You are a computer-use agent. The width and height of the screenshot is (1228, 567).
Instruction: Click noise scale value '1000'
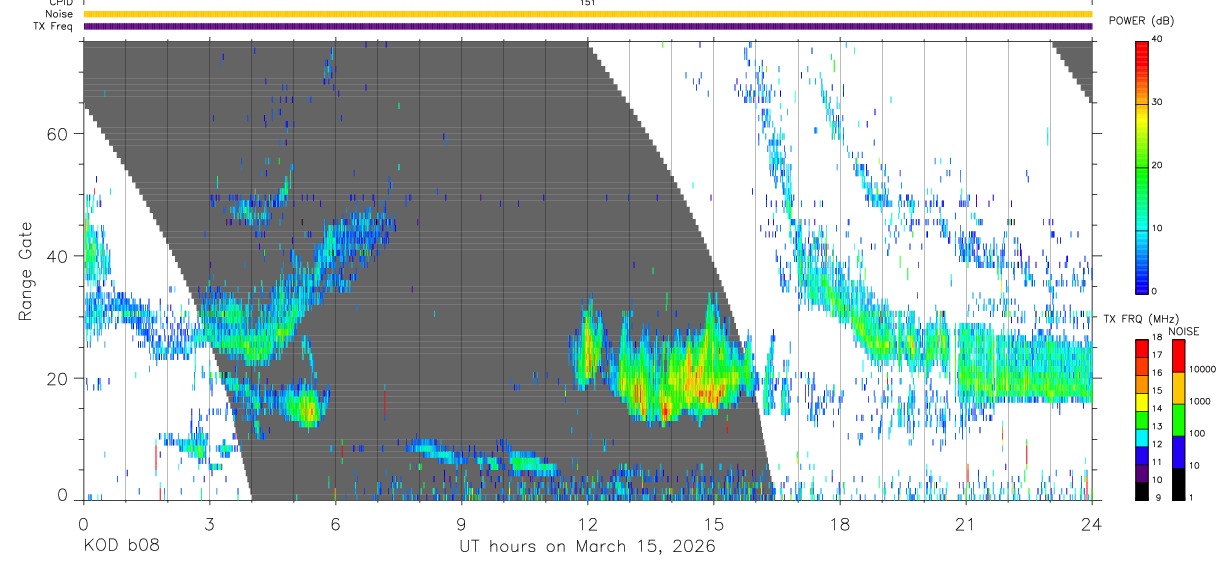pos(1201,401)
